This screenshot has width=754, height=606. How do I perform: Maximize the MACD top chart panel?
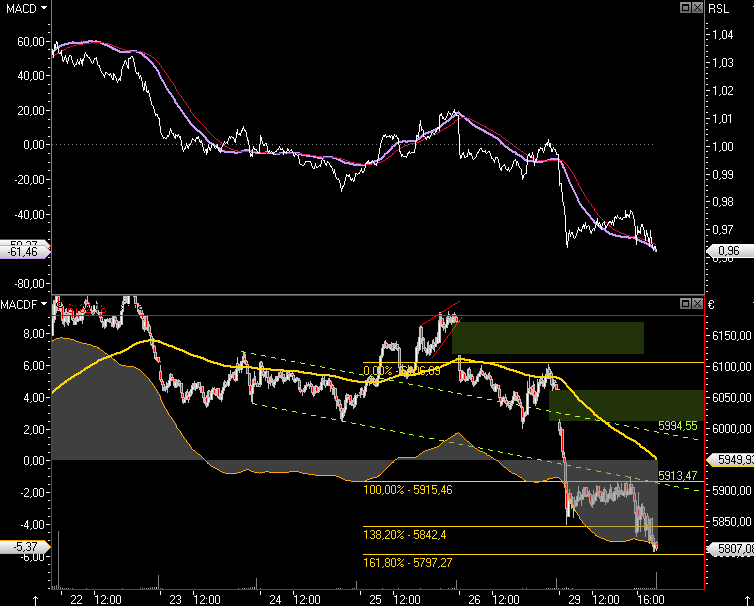(685, 7)
